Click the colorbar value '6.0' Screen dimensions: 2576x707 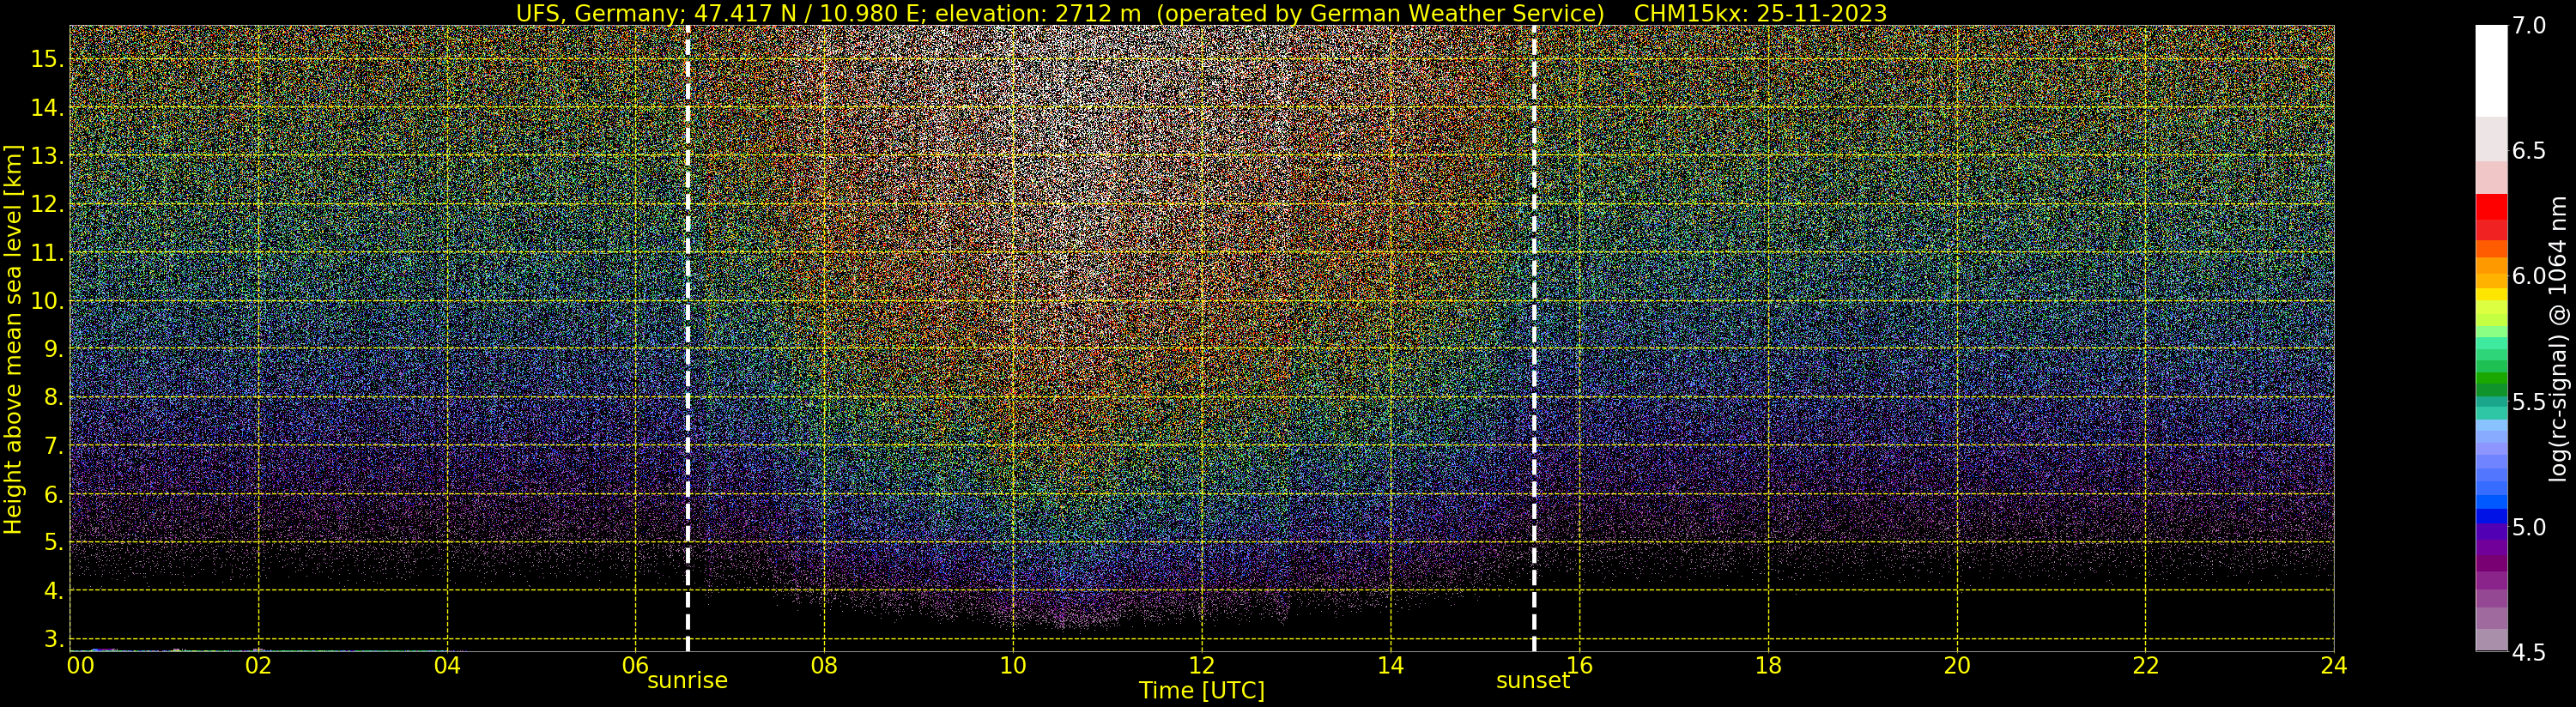point(2529,276)
